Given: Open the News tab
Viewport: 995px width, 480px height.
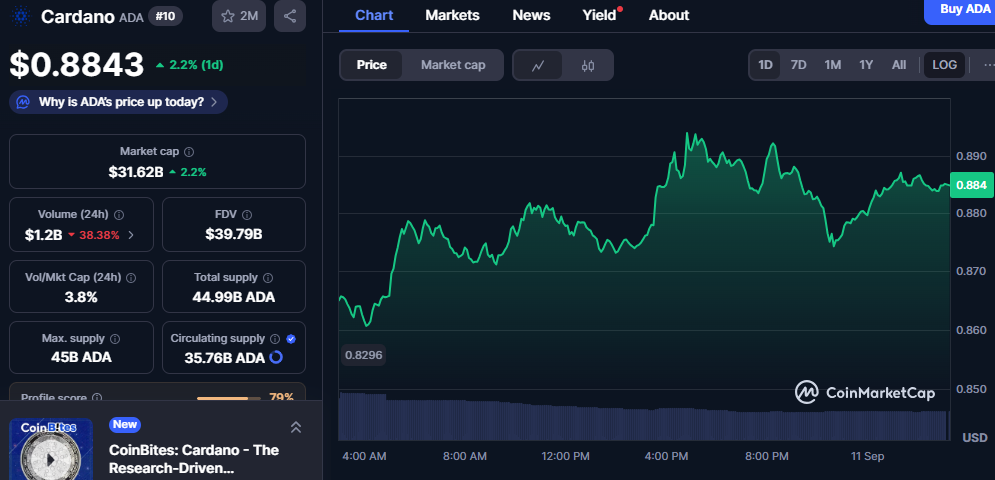Looking at the screenshot, I should coord(530,15).
